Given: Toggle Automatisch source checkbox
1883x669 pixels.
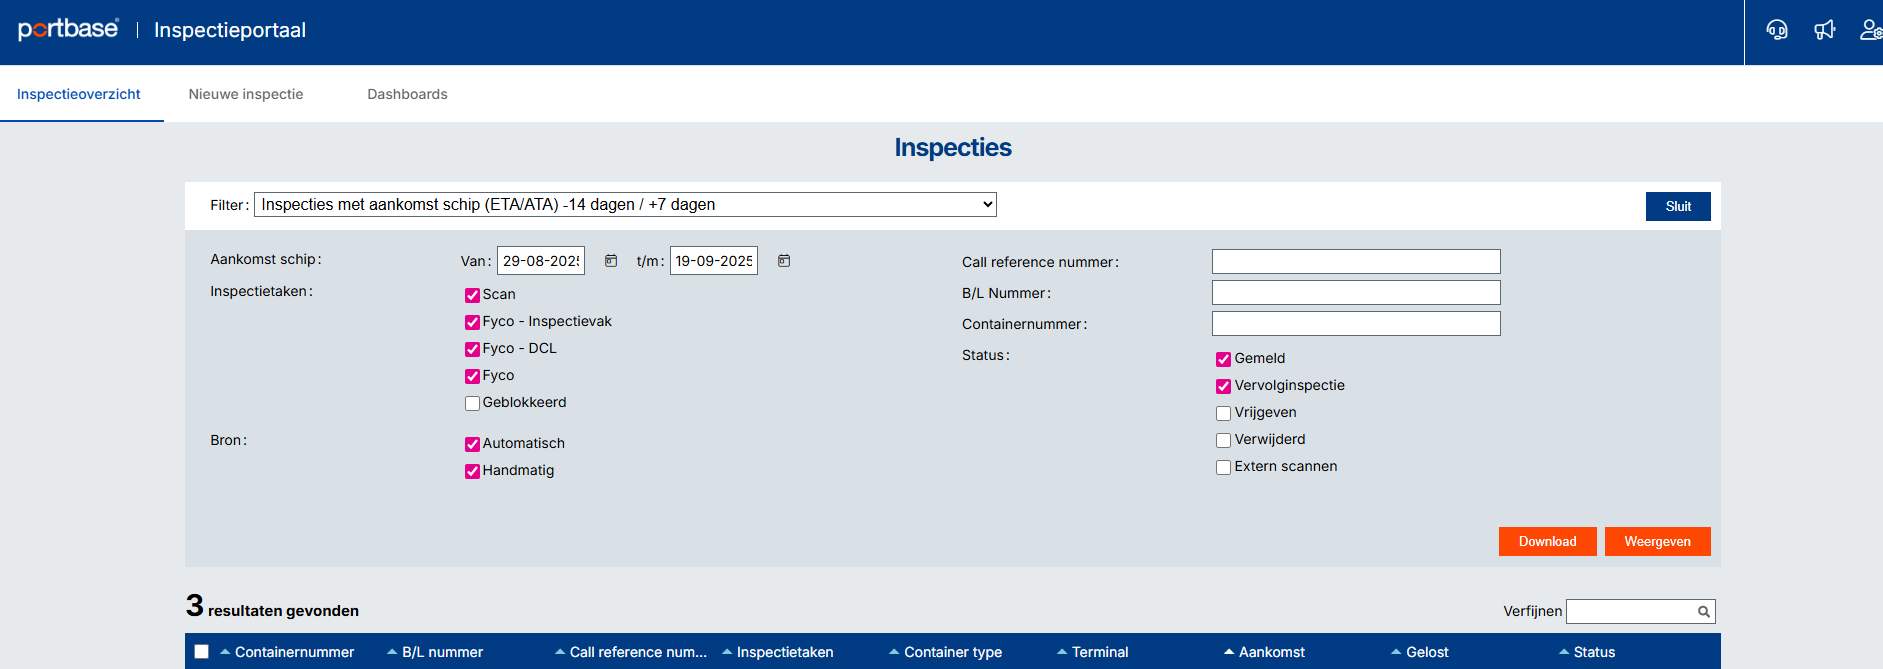Looking at the screenshot, I should tap(472, 444).
